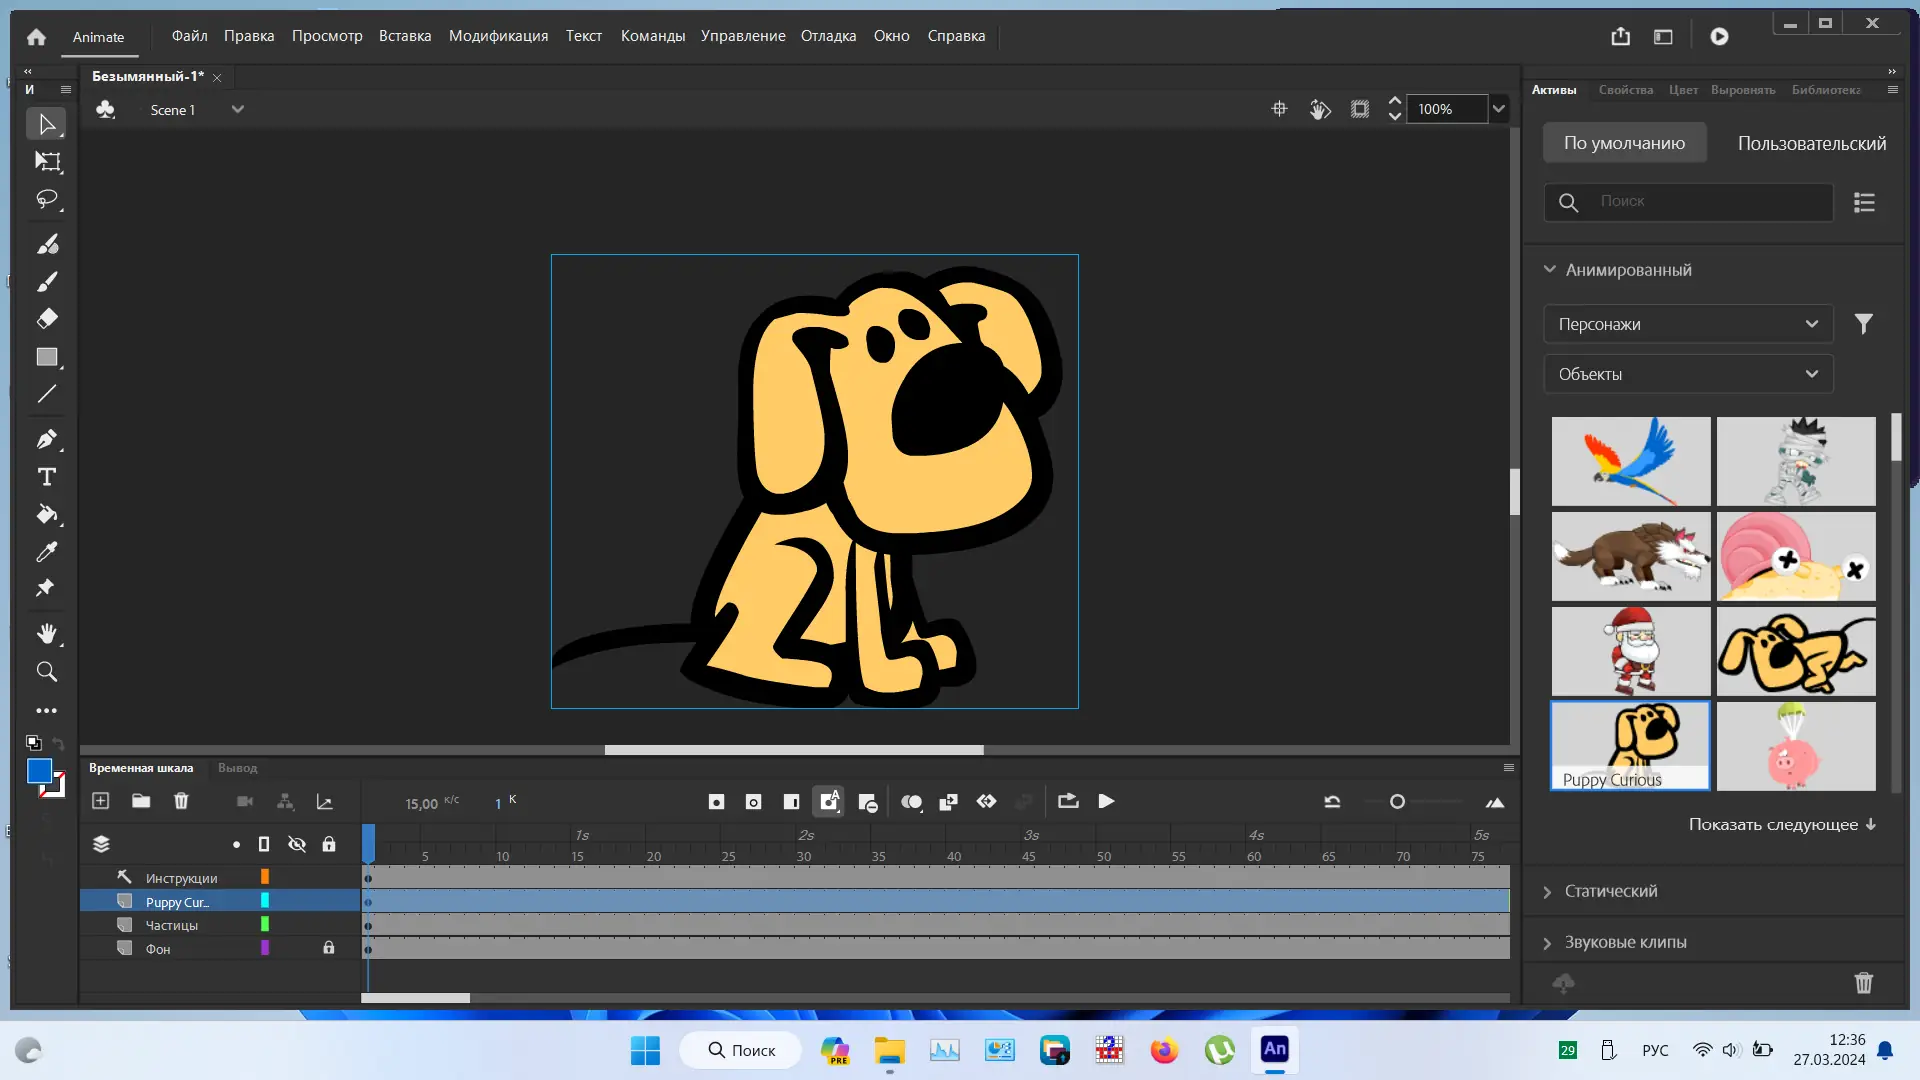Viewport: 1920px width, 1080px height.
Task: Switch to the Свойства tab
Action: (x=1625, y=90)
